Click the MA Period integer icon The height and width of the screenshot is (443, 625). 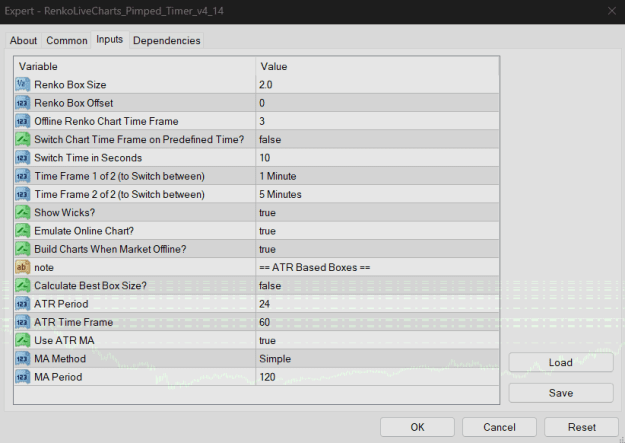[22, 377]
